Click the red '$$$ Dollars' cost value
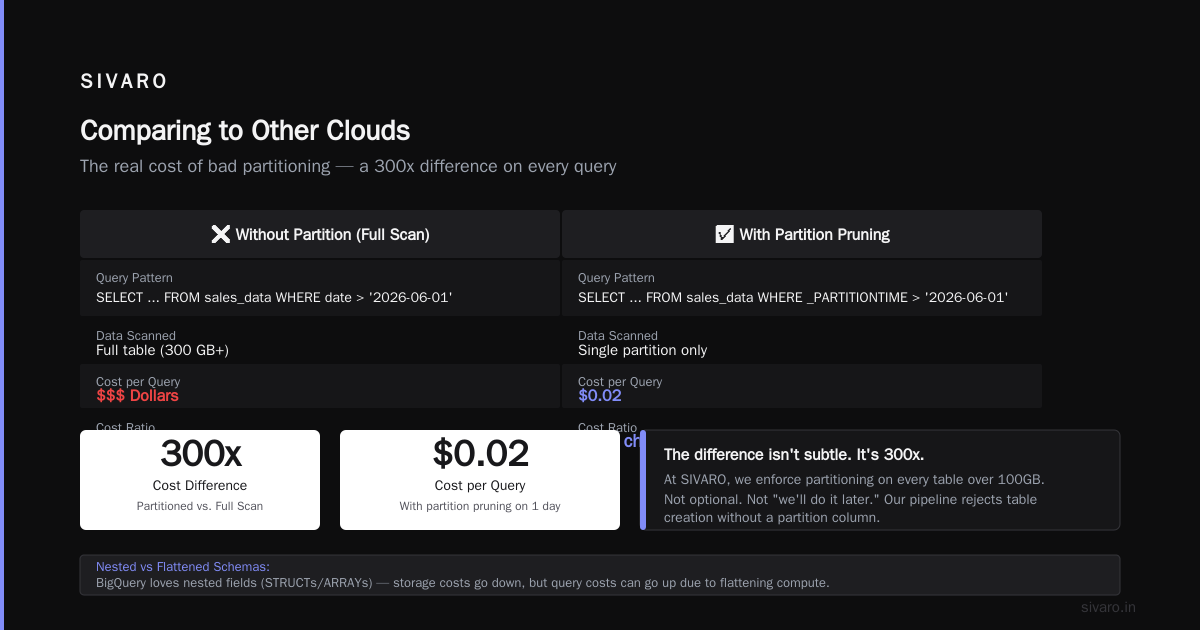Screen dimensions: 1200x630 [138, 396]
